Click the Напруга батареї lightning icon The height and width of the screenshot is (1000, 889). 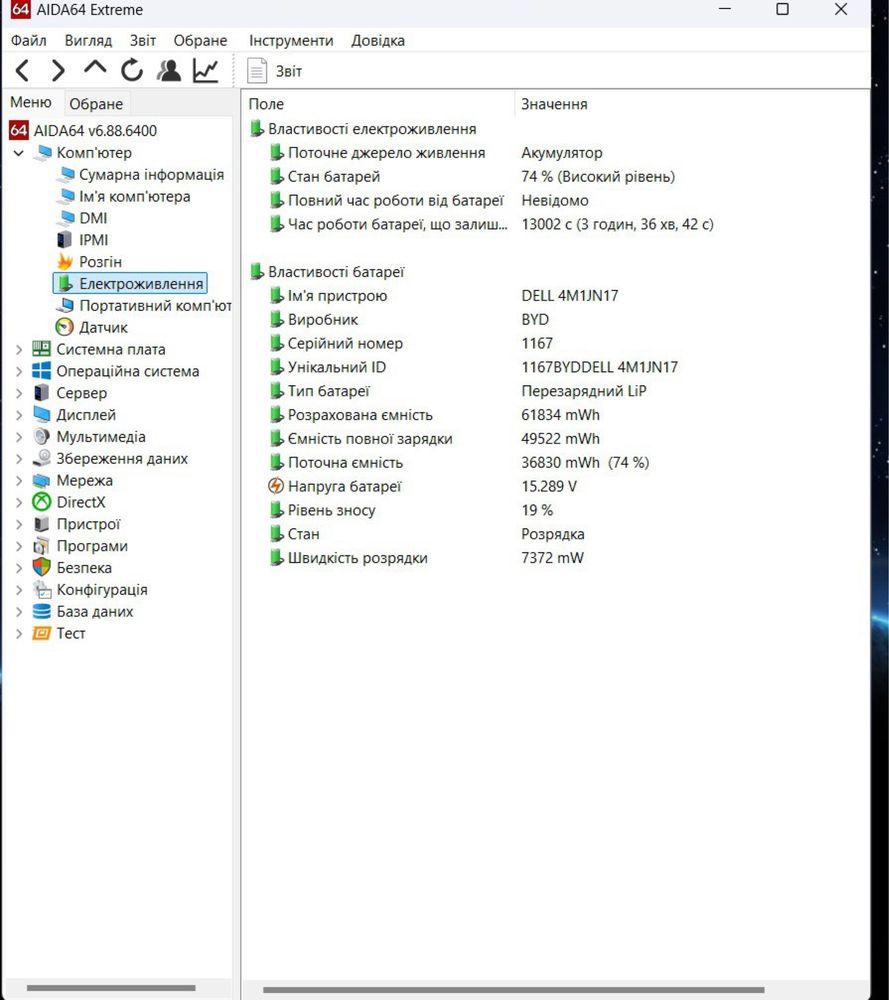click(x=276, y=486)
